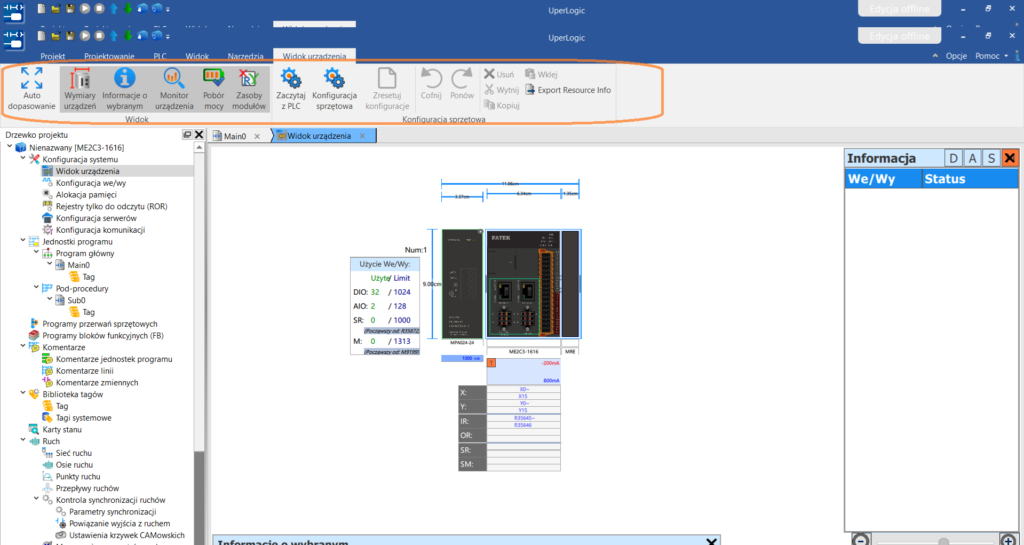Show Pobór mocy power consumption
The height and width of the screenshot is (545, 1024).
tap(214, 89)
